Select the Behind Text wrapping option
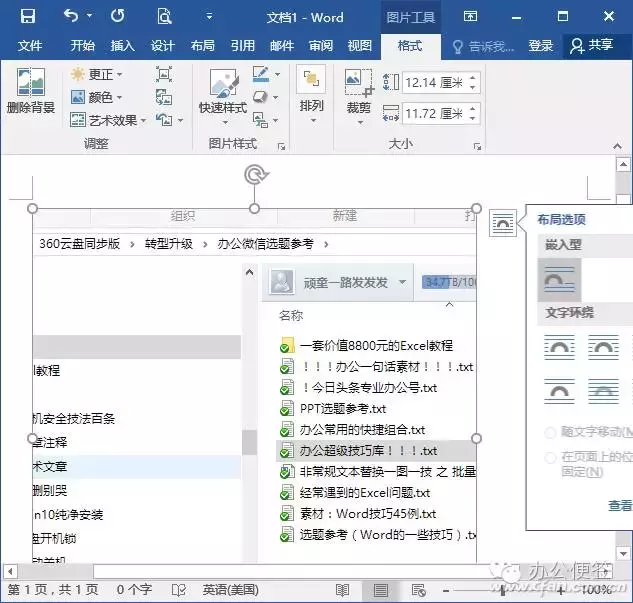The width and height of the screenshot is (633, 603). coord(603,391)
